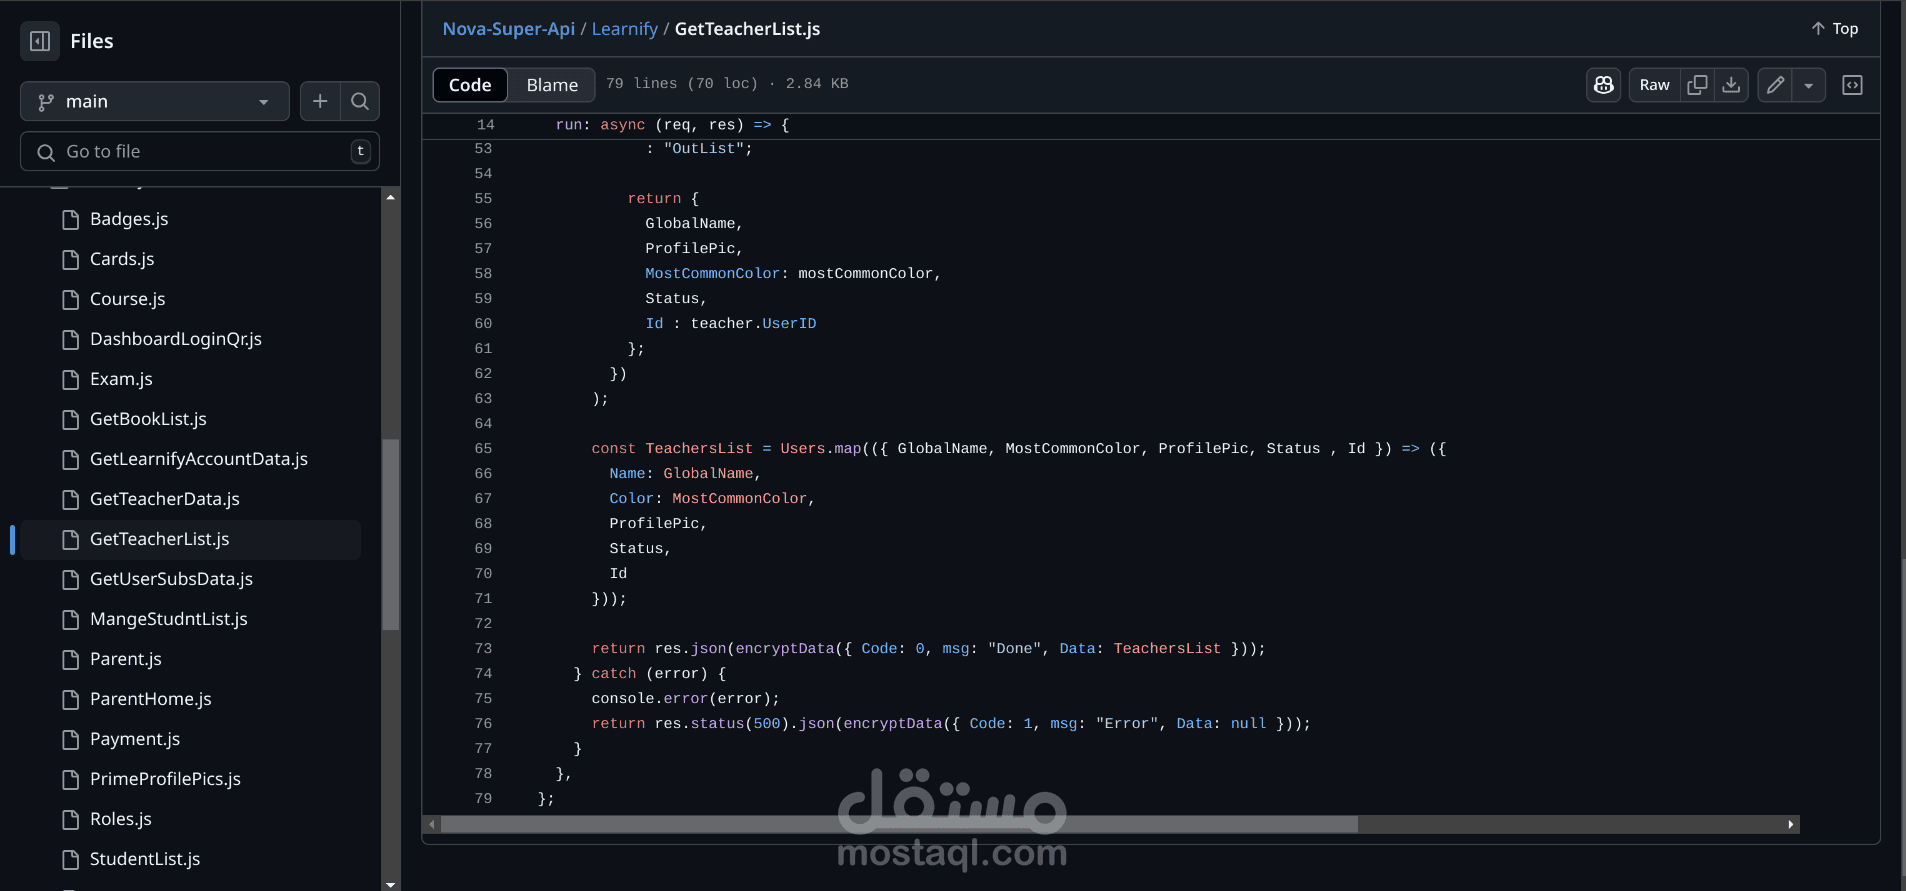The height and width of the screenshot is (891, 1906).
Task: Focus the Go to file field
Action: pyautogui.click(x=200, y=151)
